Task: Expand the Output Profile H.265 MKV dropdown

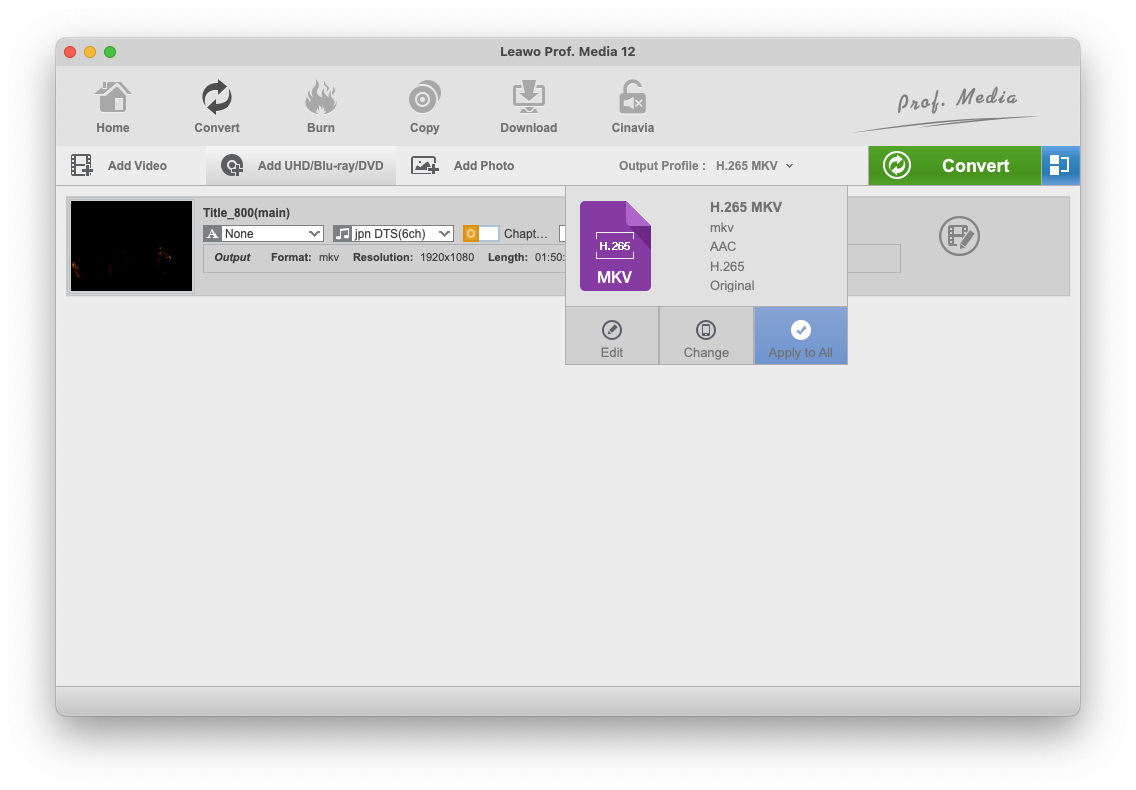Action: [755, 166]
